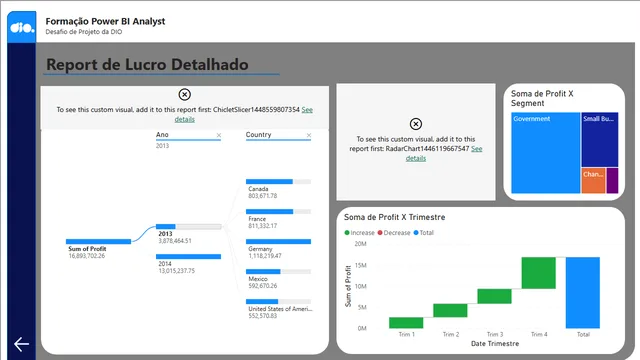Screen dimensions: 640x360
Task: Toggle the Decrease legend item
Action: (x=394, y=233)
